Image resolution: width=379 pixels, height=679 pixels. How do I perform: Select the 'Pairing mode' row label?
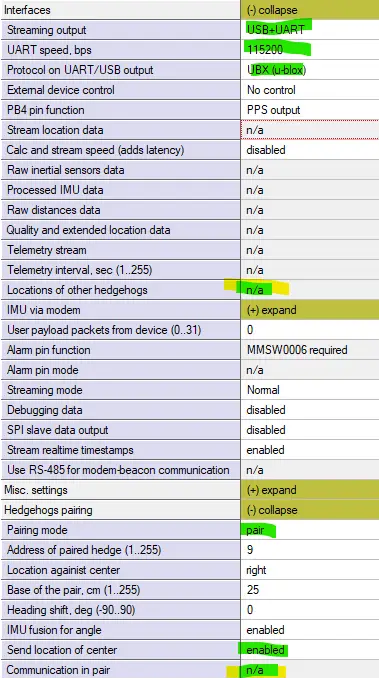click(37, 530)
